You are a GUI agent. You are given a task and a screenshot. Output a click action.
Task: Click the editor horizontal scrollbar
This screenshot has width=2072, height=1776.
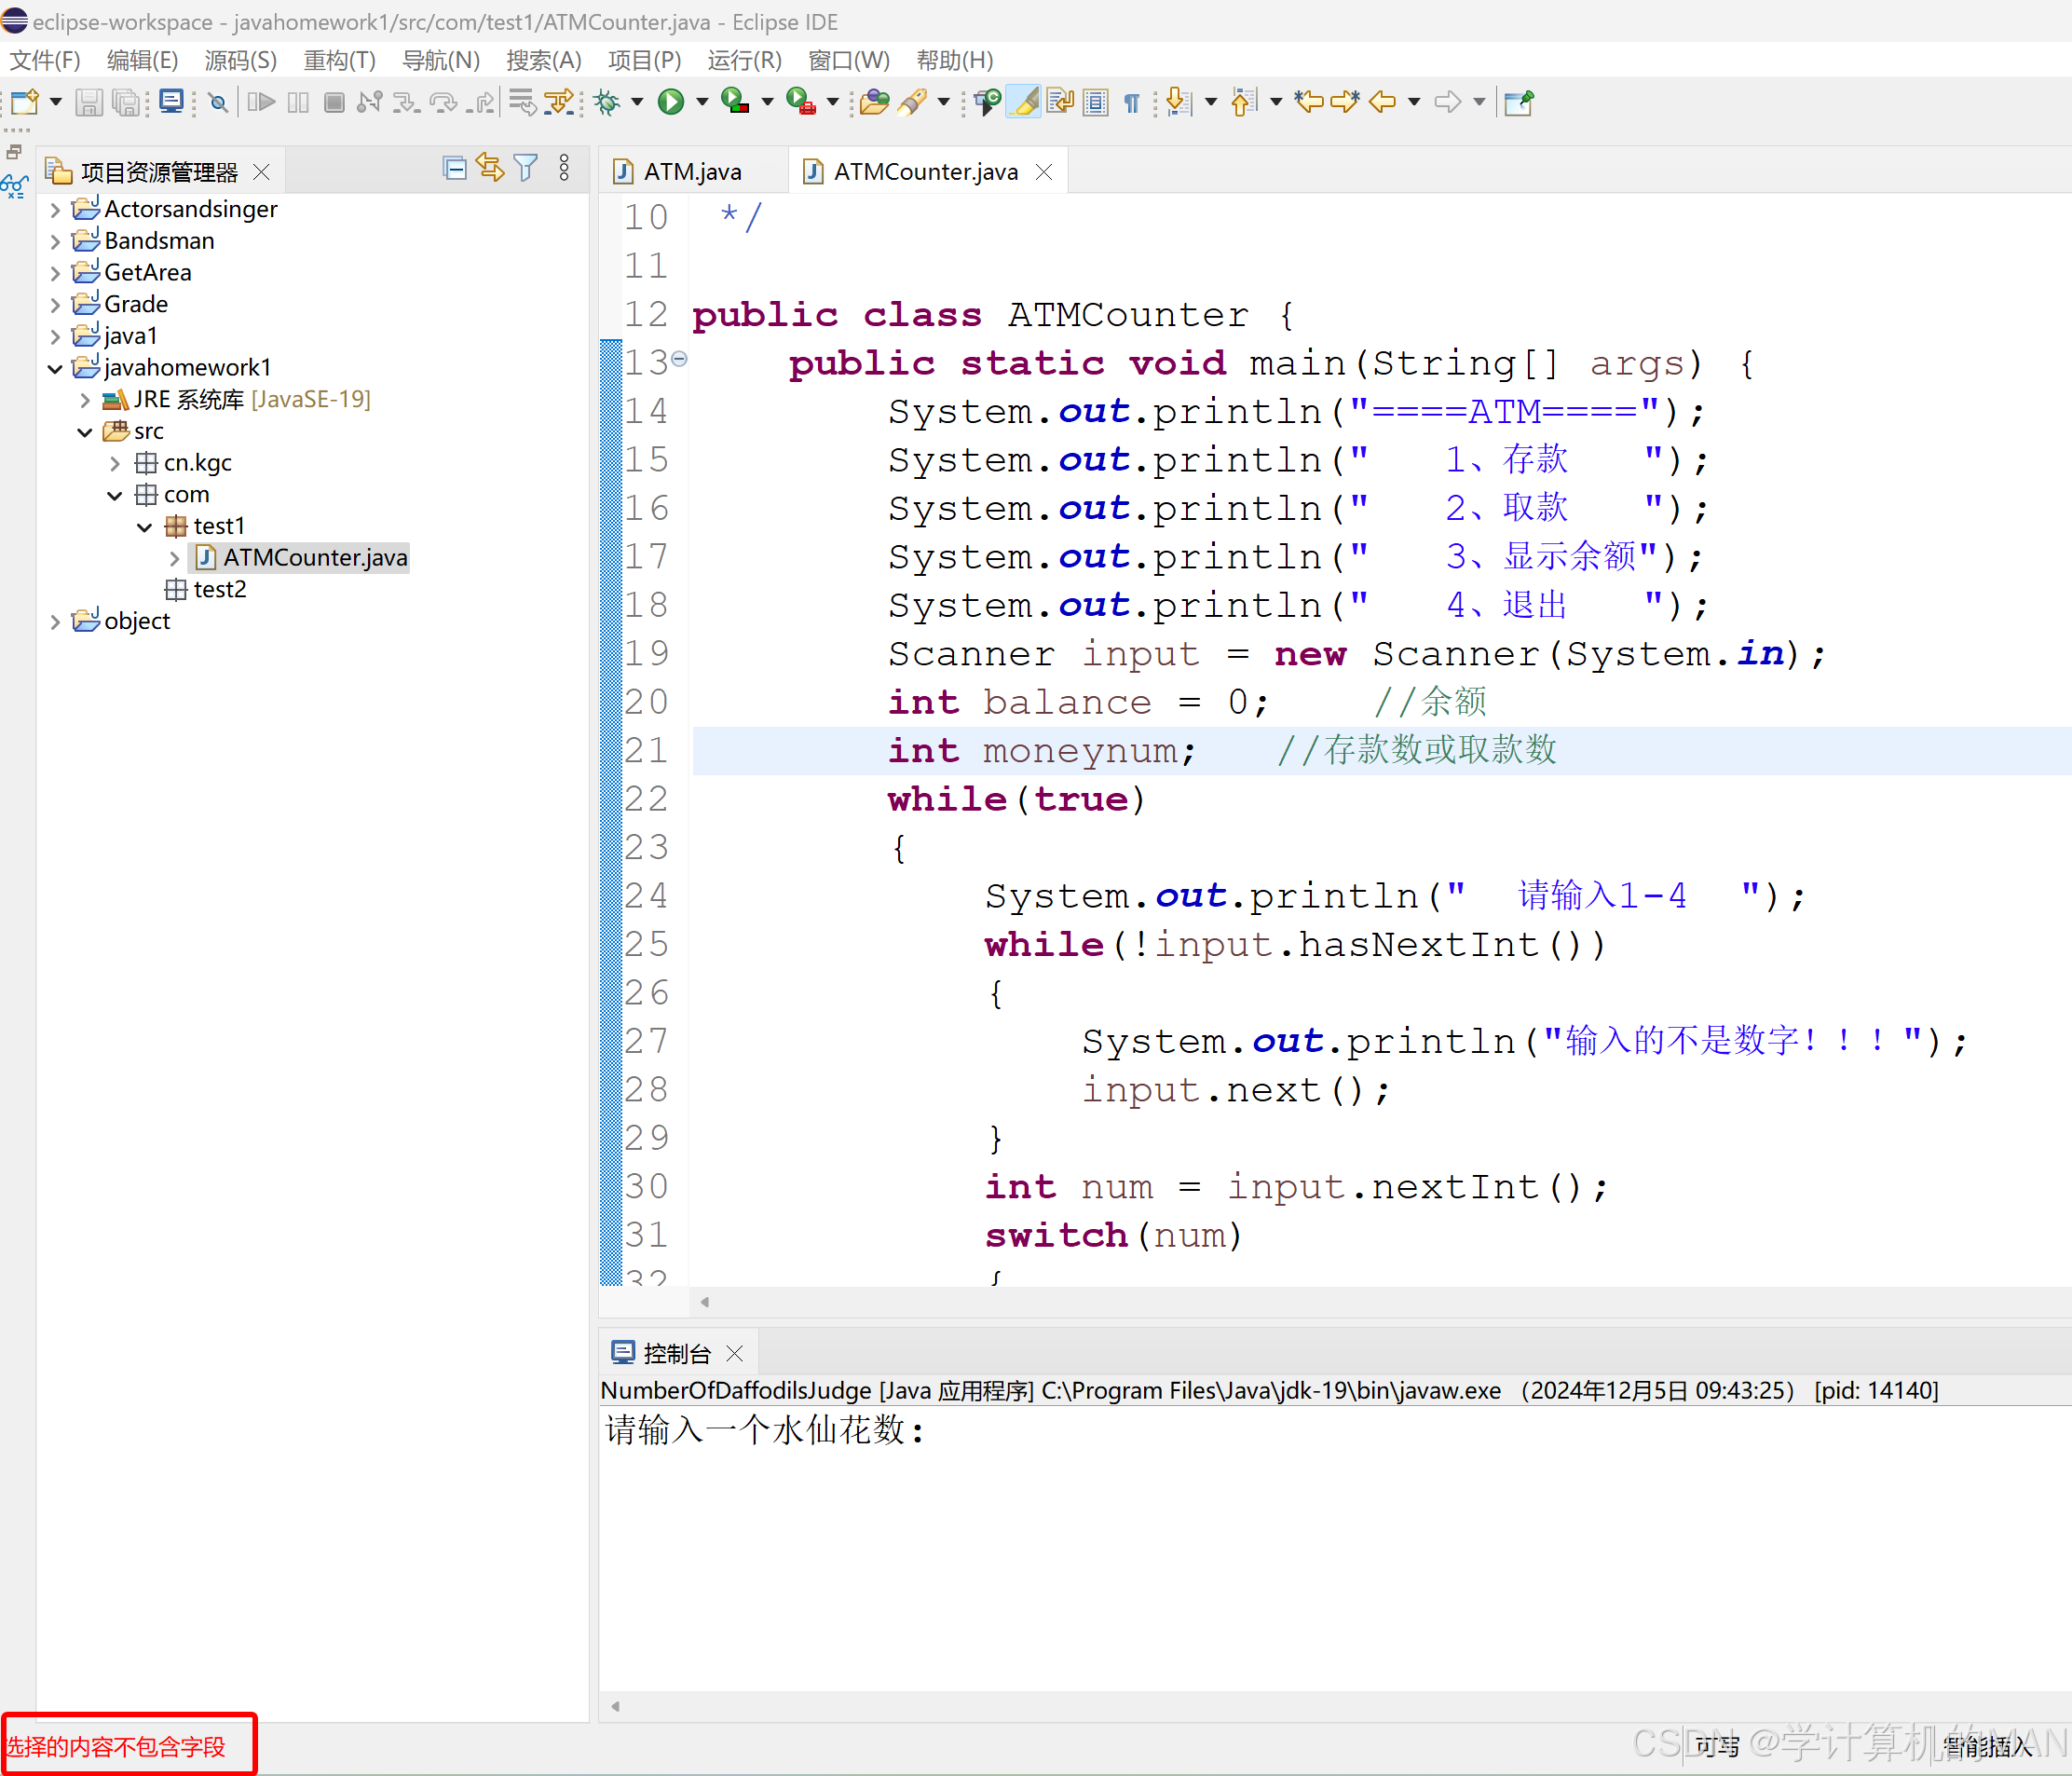[1300, 1302]
